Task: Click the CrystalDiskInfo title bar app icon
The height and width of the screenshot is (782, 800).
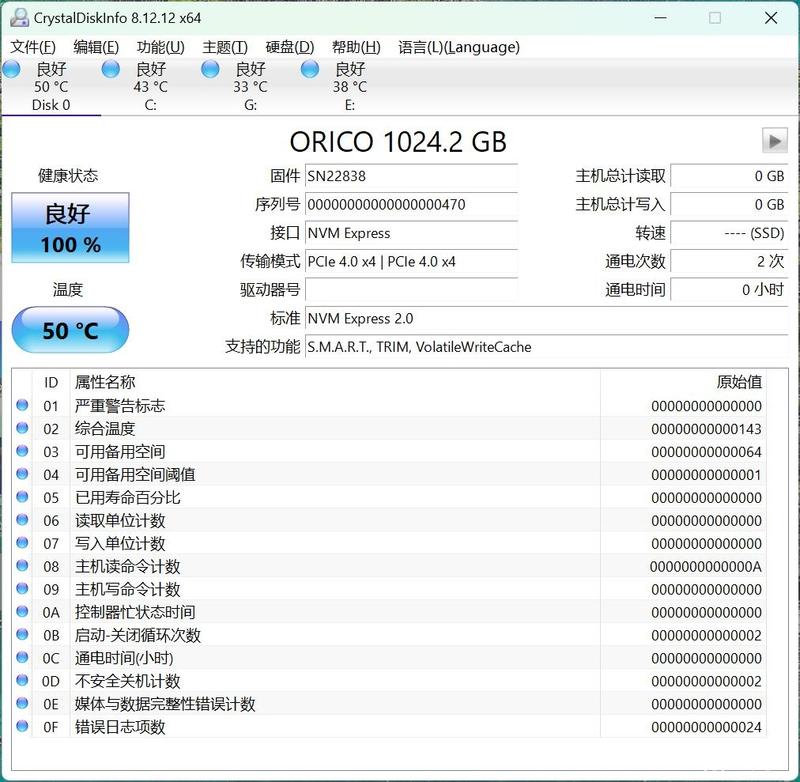Action: coord(19,18)
